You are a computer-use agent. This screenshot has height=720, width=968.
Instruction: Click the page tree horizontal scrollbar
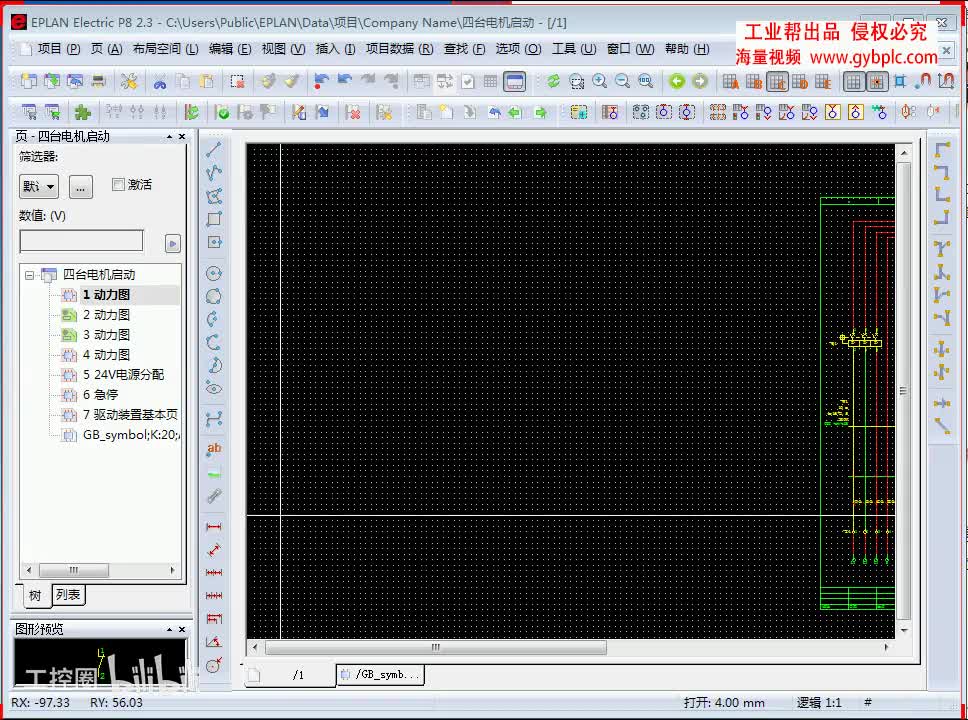click(74, 570)
